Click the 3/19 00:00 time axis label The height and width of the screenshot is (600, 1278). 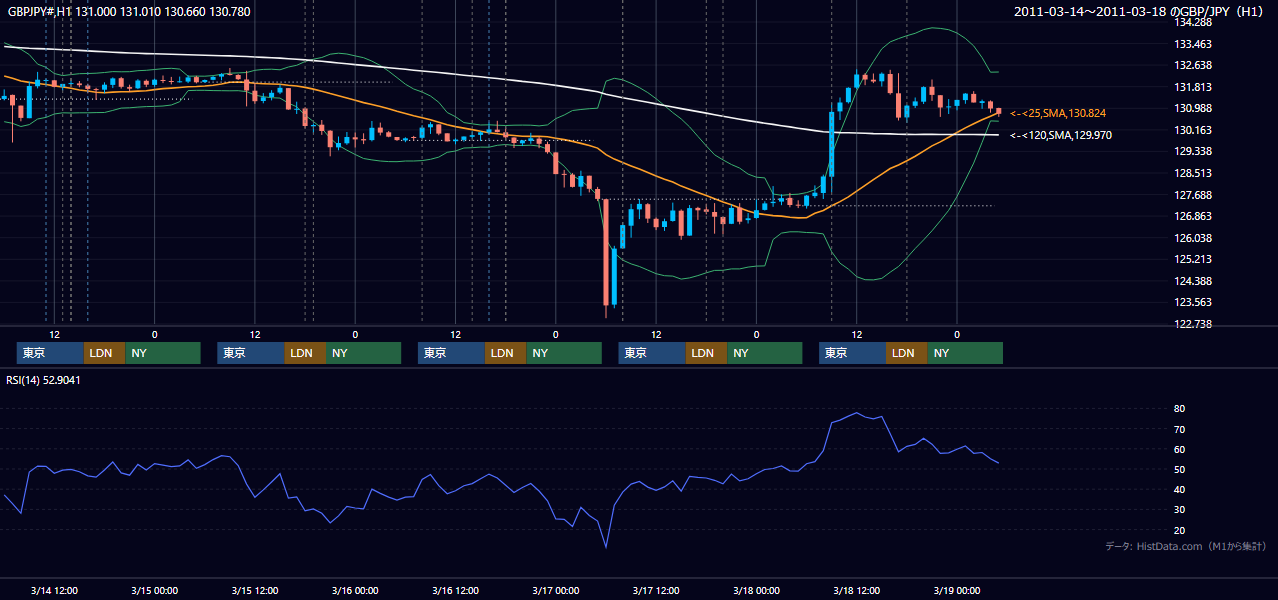tap(956, 590)
